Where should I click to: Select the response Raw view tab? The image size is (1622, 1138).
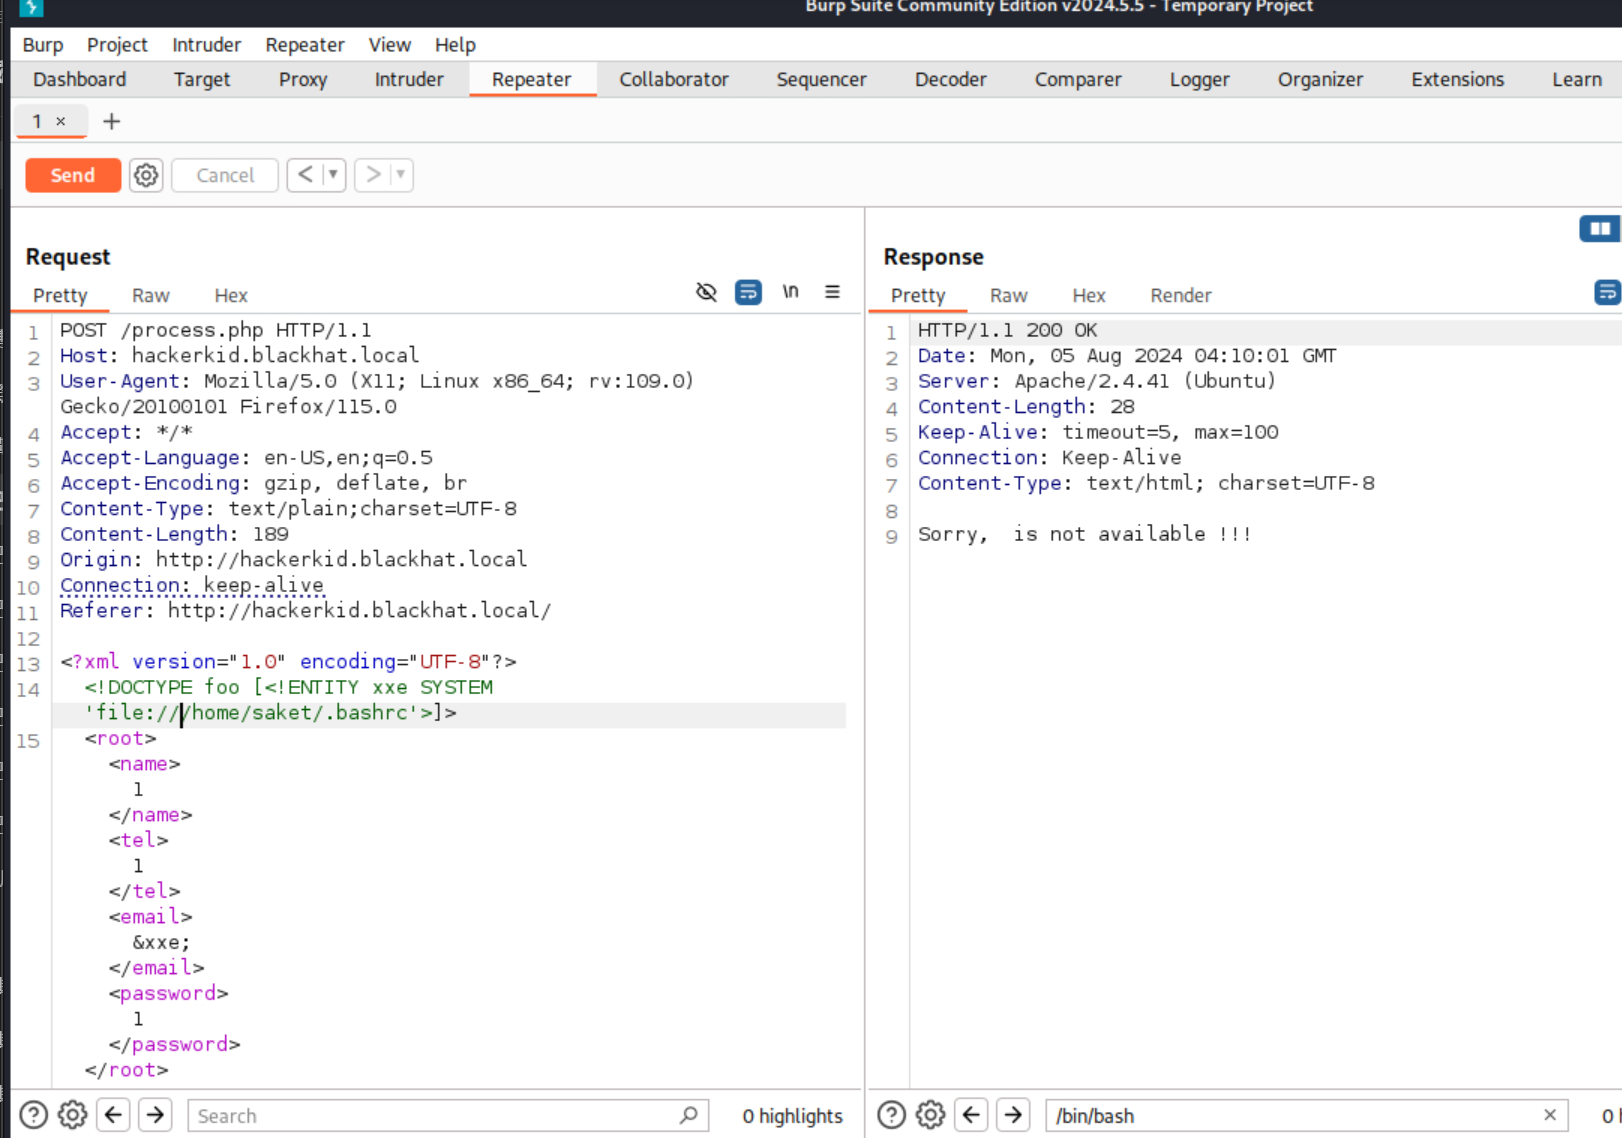pos(1009,296)
